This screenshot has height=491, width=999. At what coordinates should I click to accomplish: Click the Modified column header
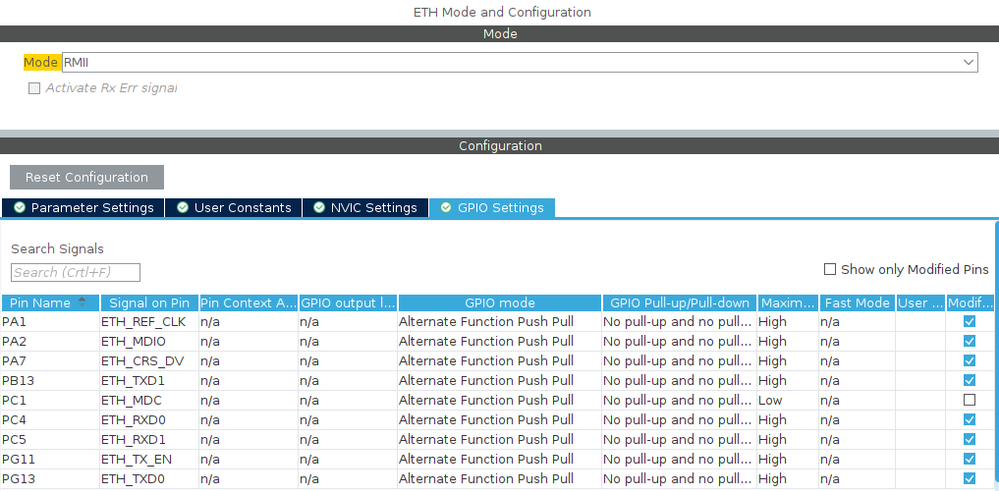970,303
